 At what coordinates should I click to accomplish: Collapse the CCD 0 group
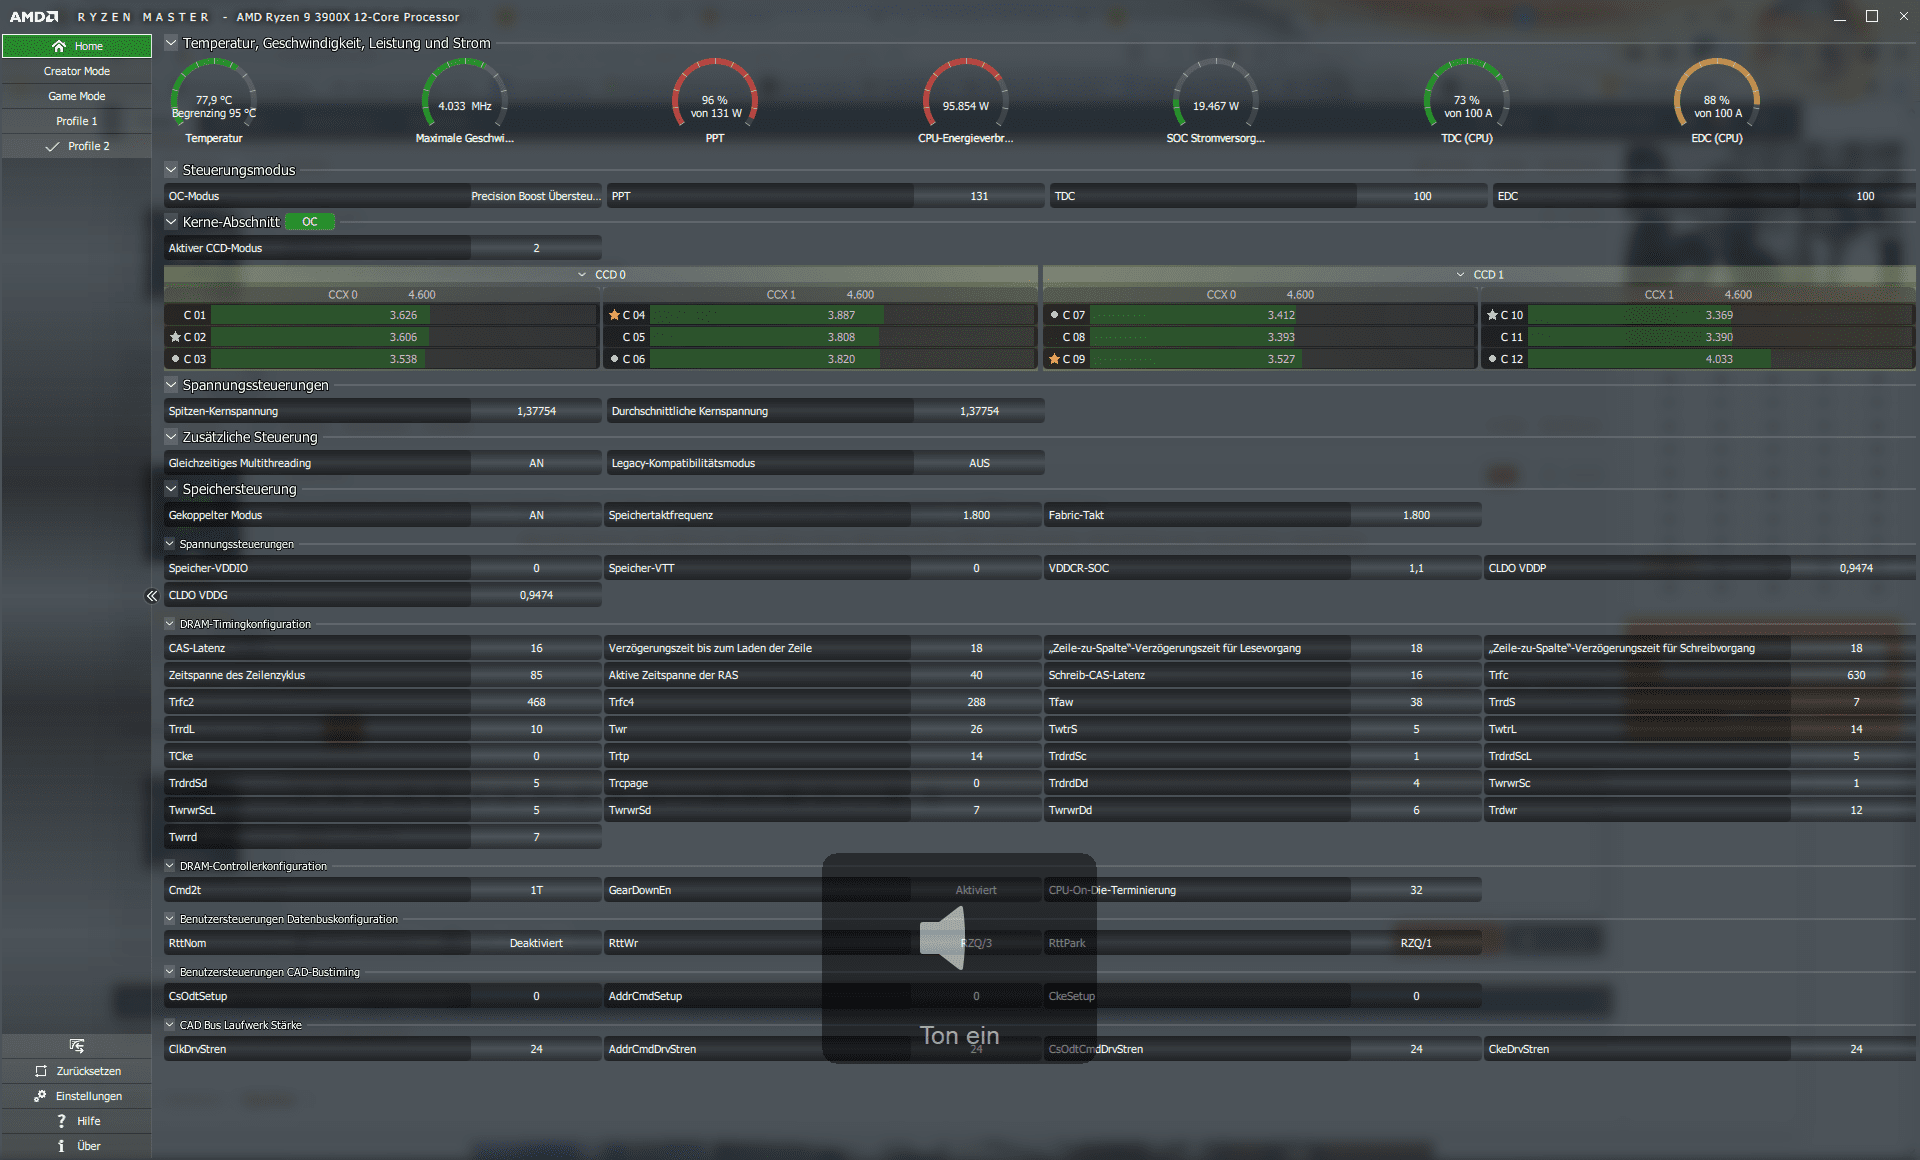point(582,275)
